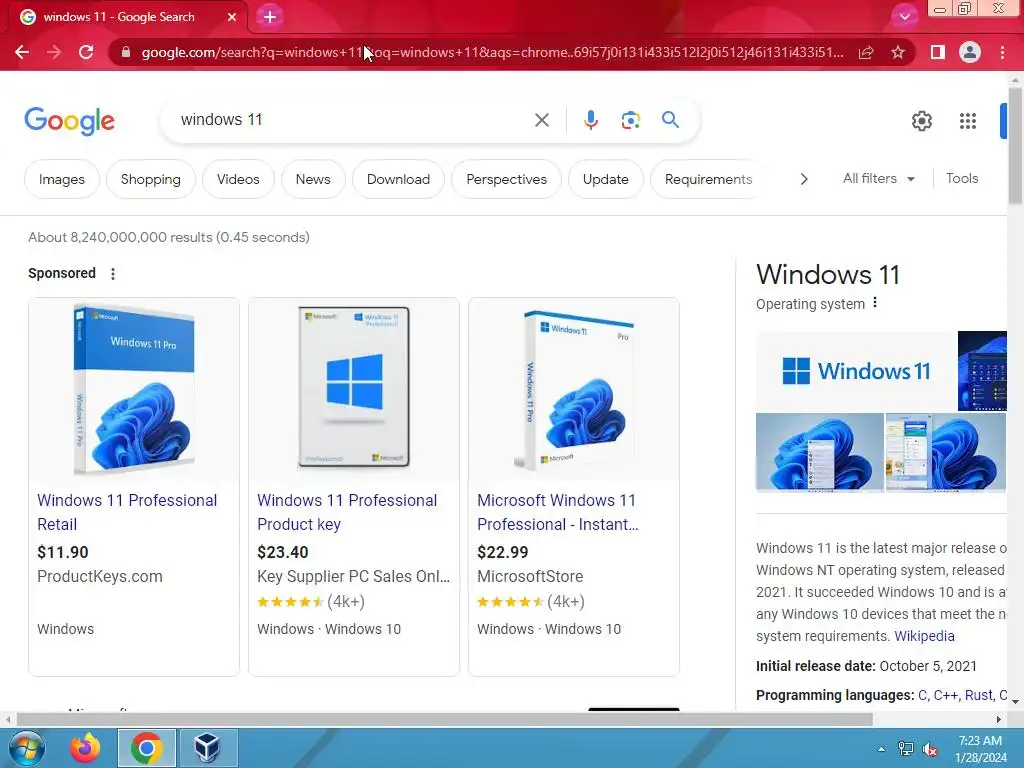The height and width of the screenshot is (768, 1024).
Task: Go back to the previous page
Action: point(22,52)
